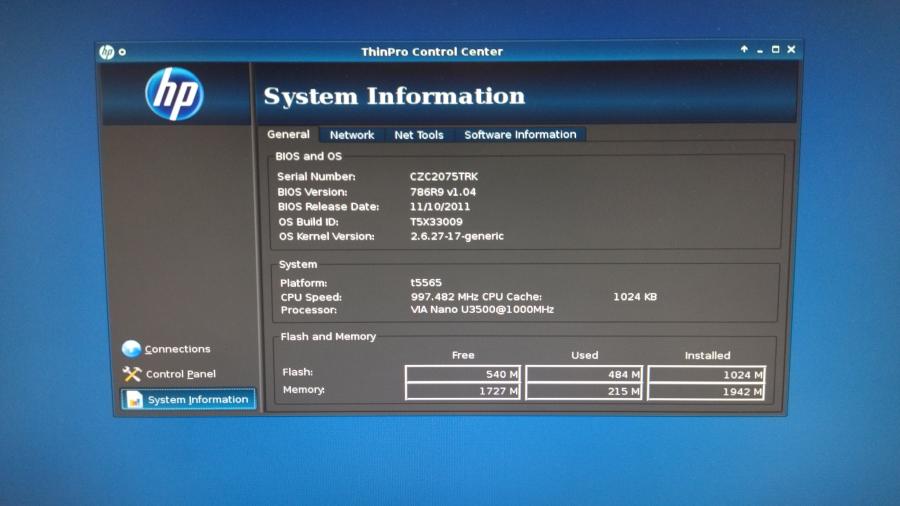Click the BIOS release date 11/10/2011
Screen dimensions: 900x506
click(x=440, y=207)
